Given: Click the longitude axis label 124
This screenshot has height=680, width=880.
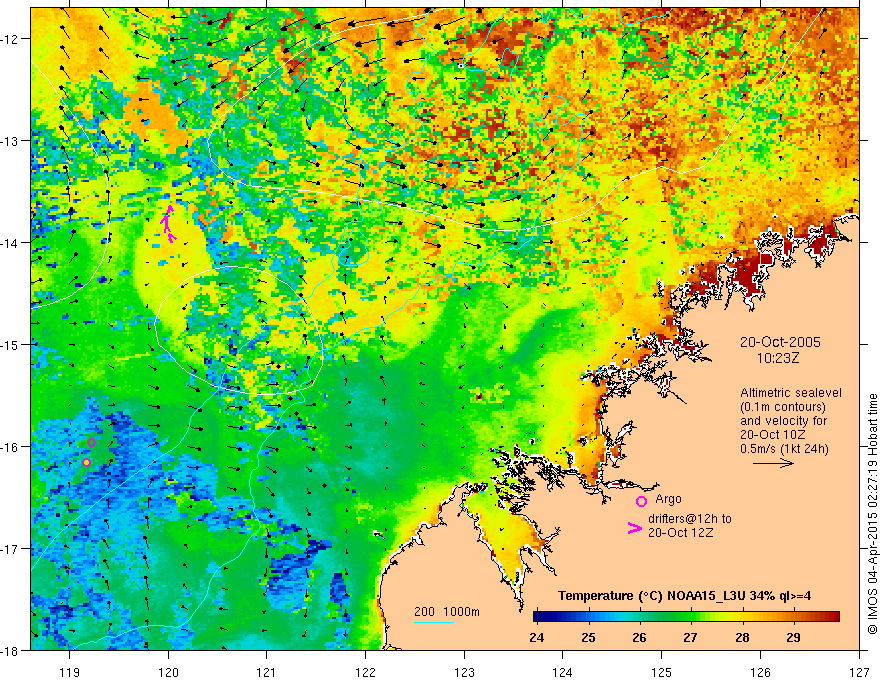Looking at the screenshot, I should tap(563, 672).
